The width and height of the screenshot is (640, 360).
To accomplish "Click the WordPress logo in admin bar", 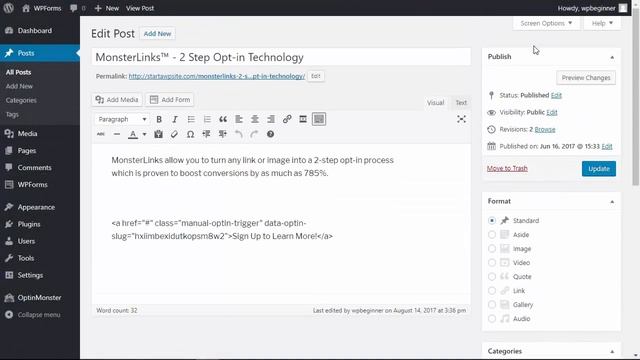I will (9, 8).
